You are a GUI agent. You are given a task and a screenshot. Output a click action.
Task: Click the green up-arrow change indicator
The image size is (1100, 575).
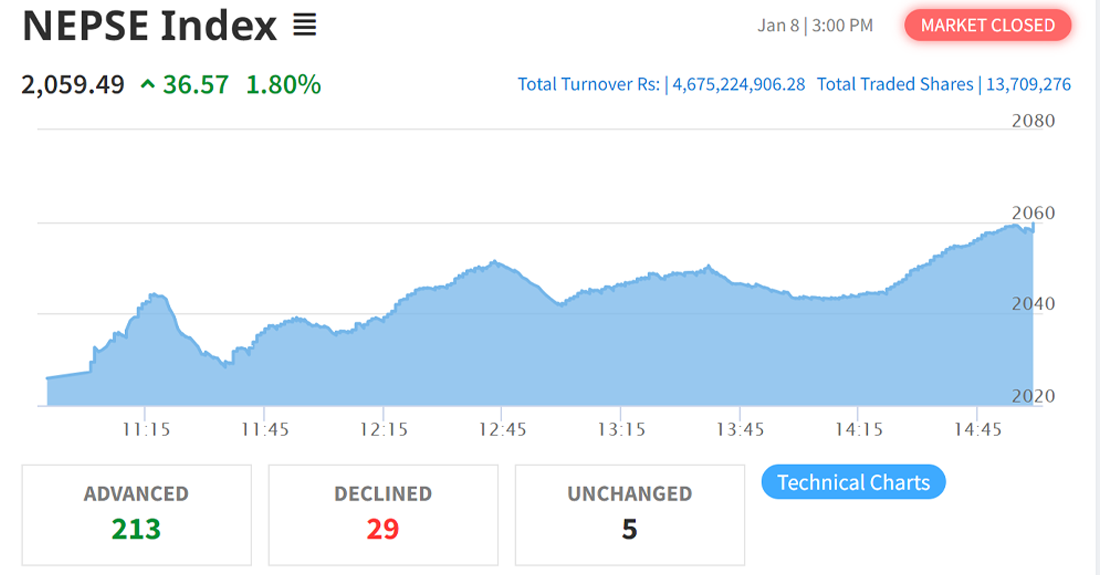point(148,85)
